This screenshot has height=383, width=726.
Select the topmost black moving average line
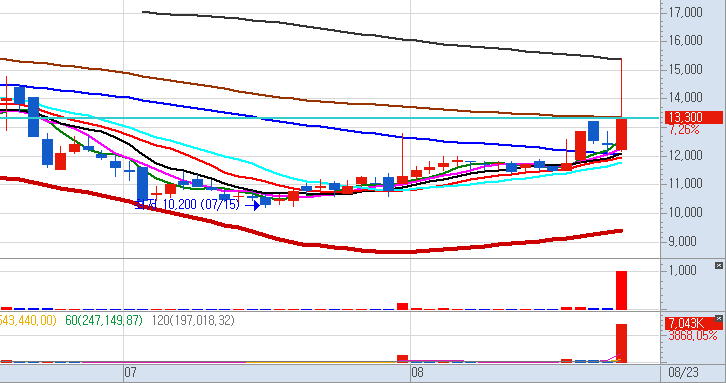(382, 36)
